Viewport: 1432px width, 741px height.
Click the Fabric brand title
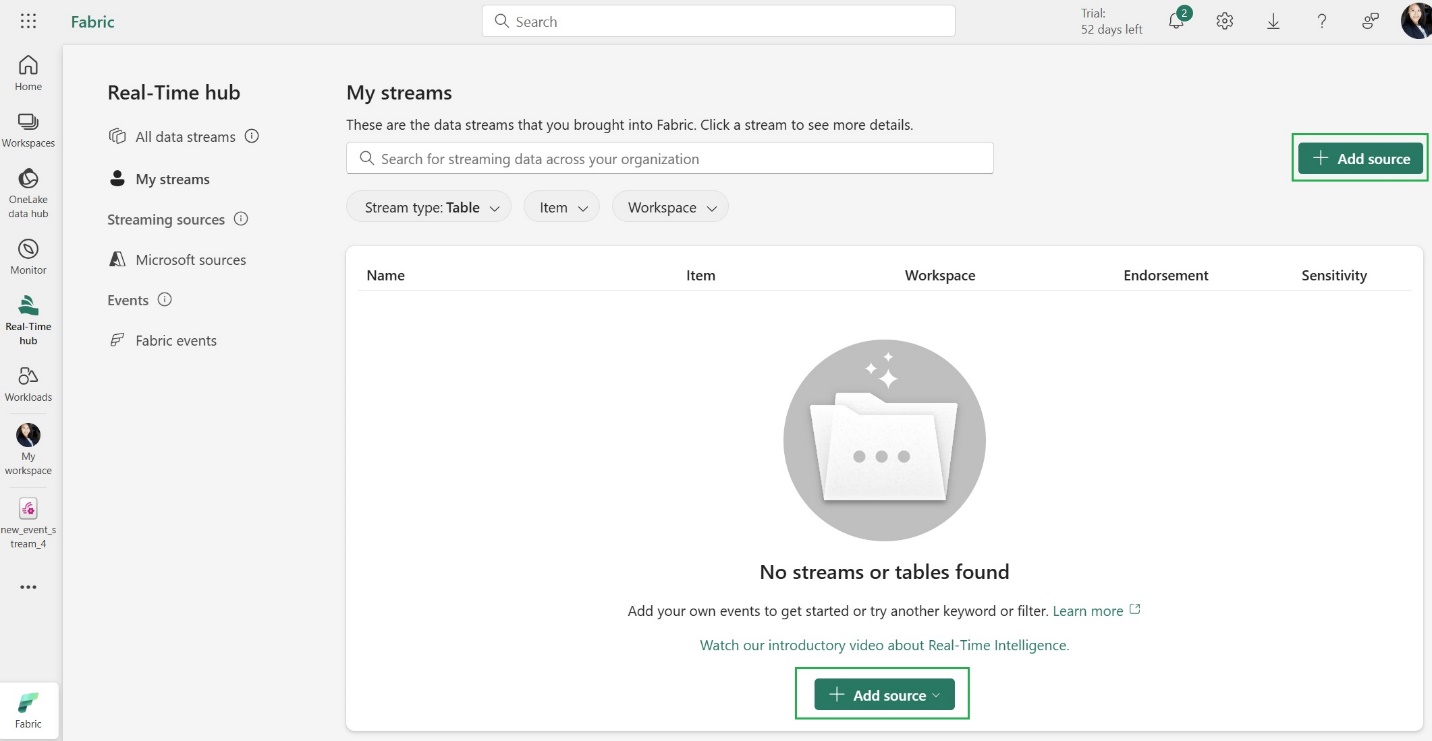[x=93, y=21]
